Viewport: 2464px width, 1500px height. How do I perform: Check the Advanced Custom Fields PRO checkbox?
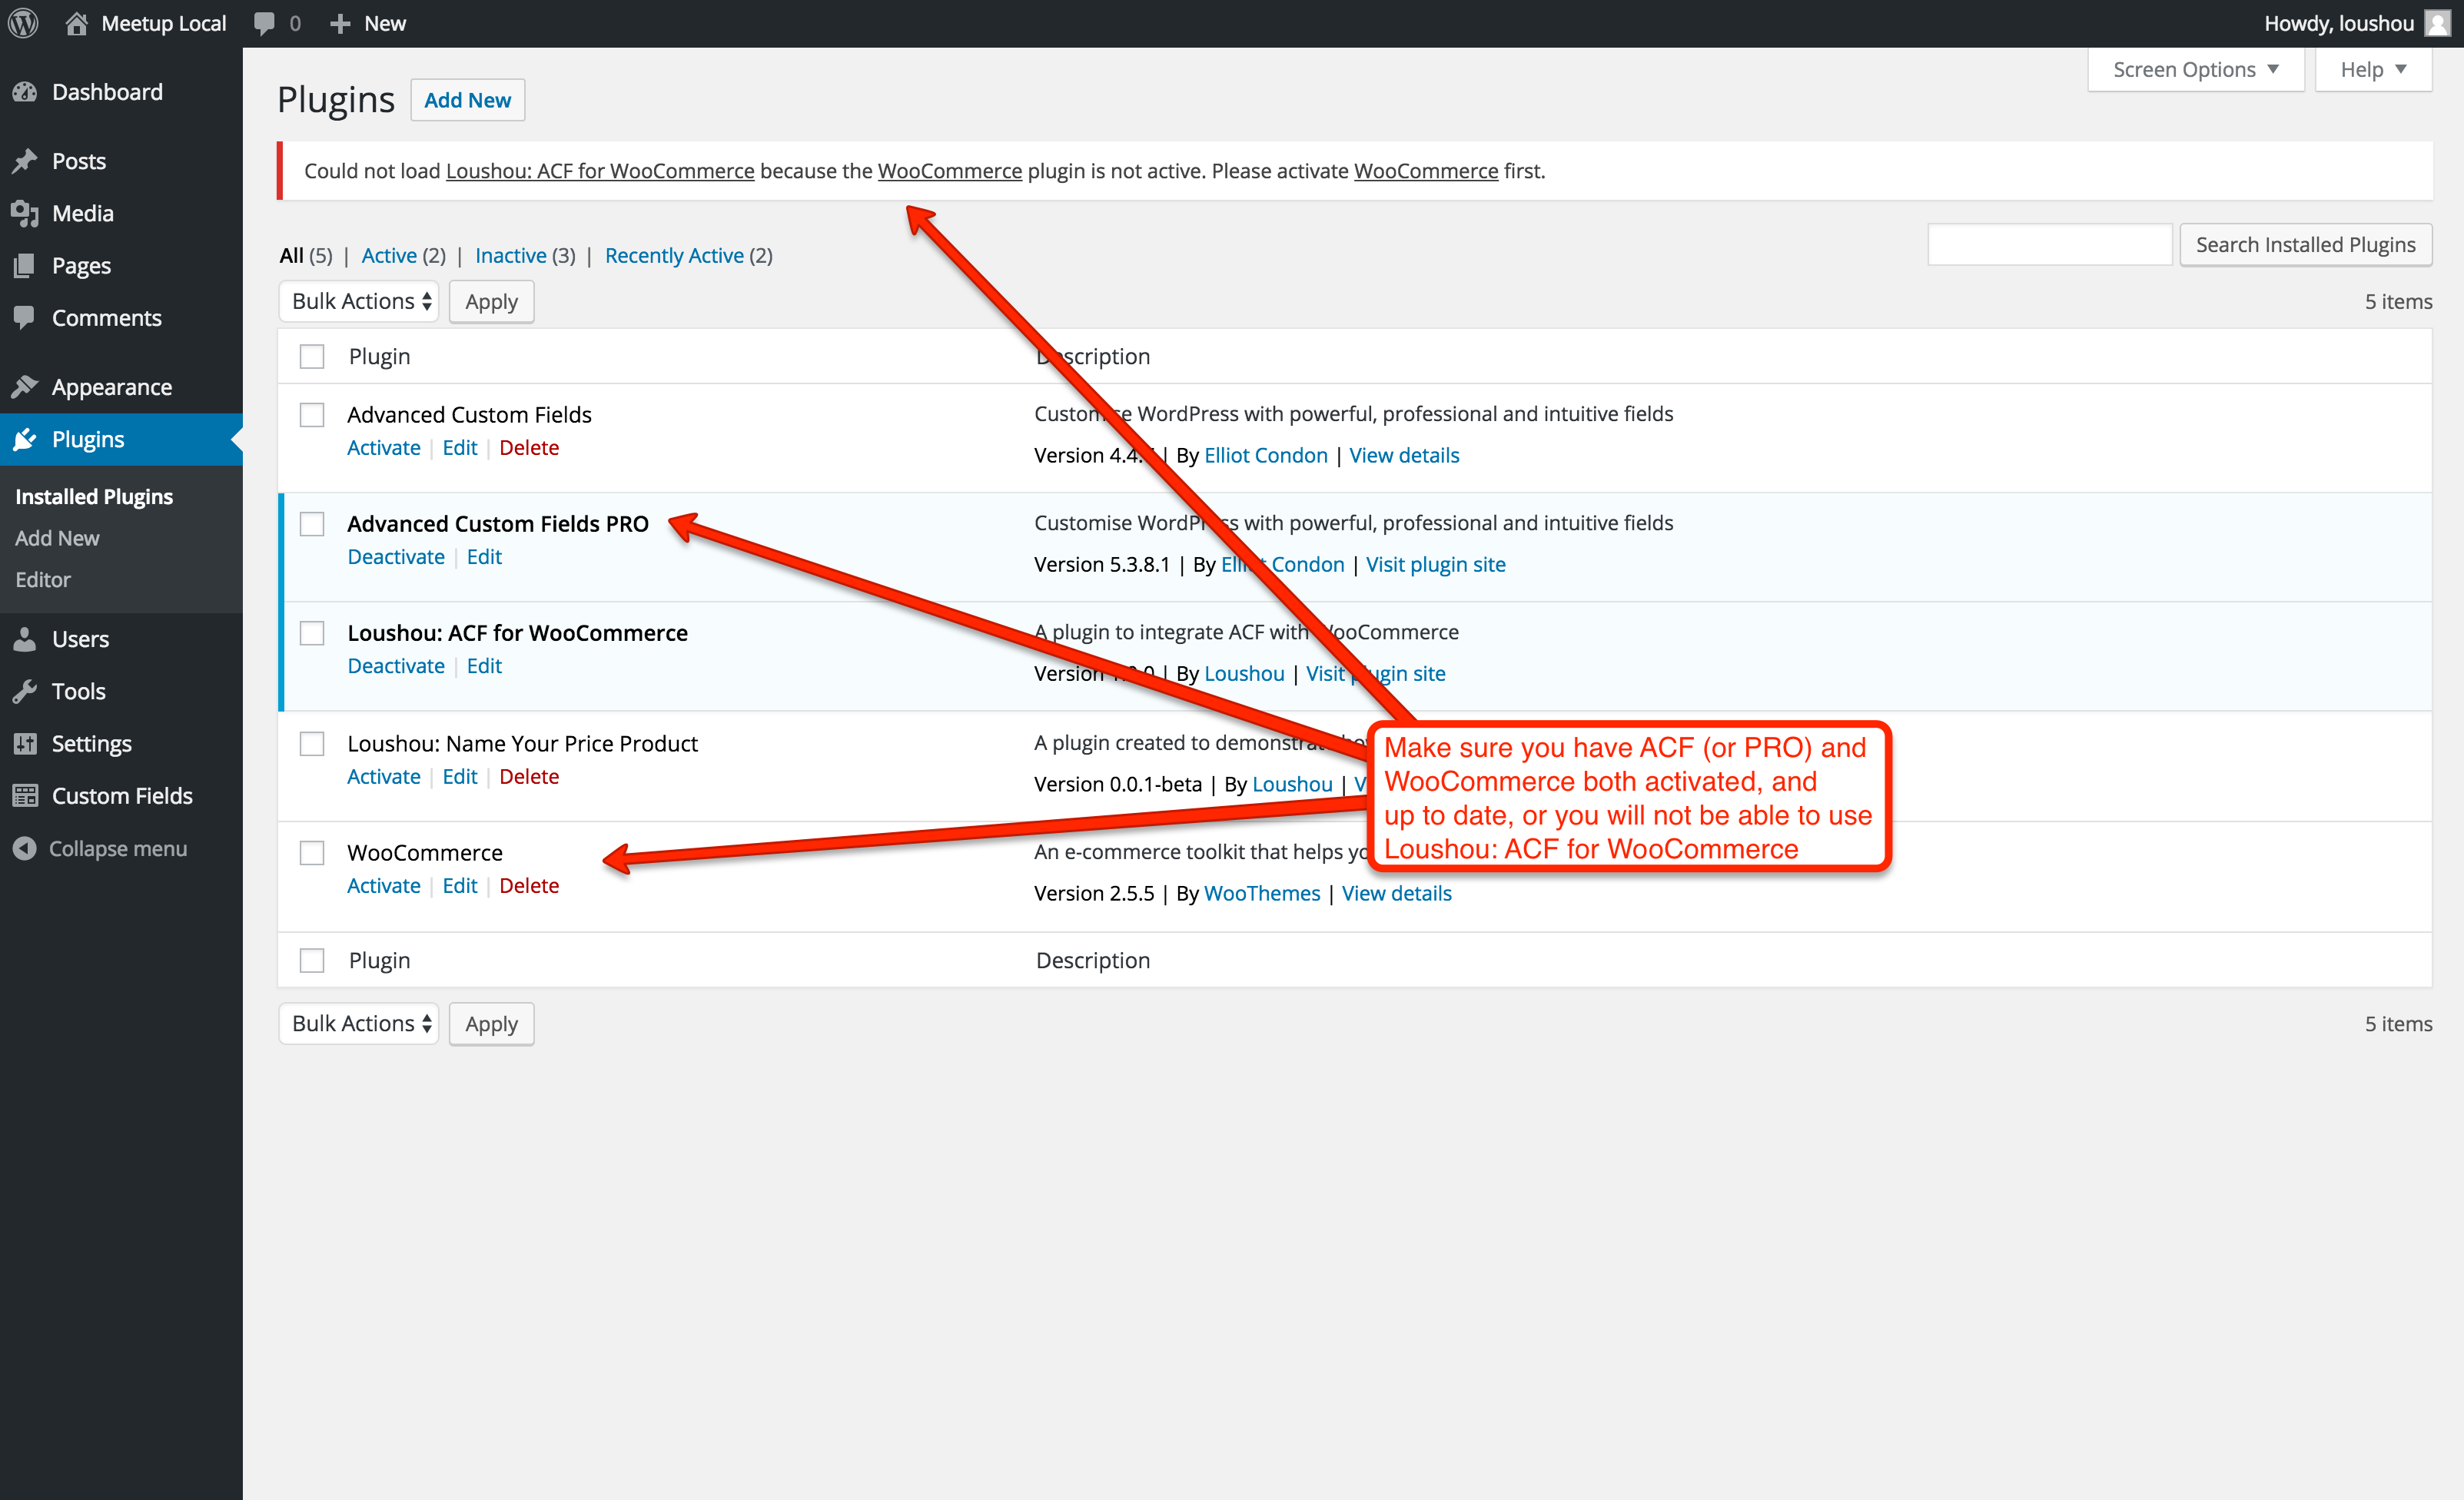[x=312, y=523]
